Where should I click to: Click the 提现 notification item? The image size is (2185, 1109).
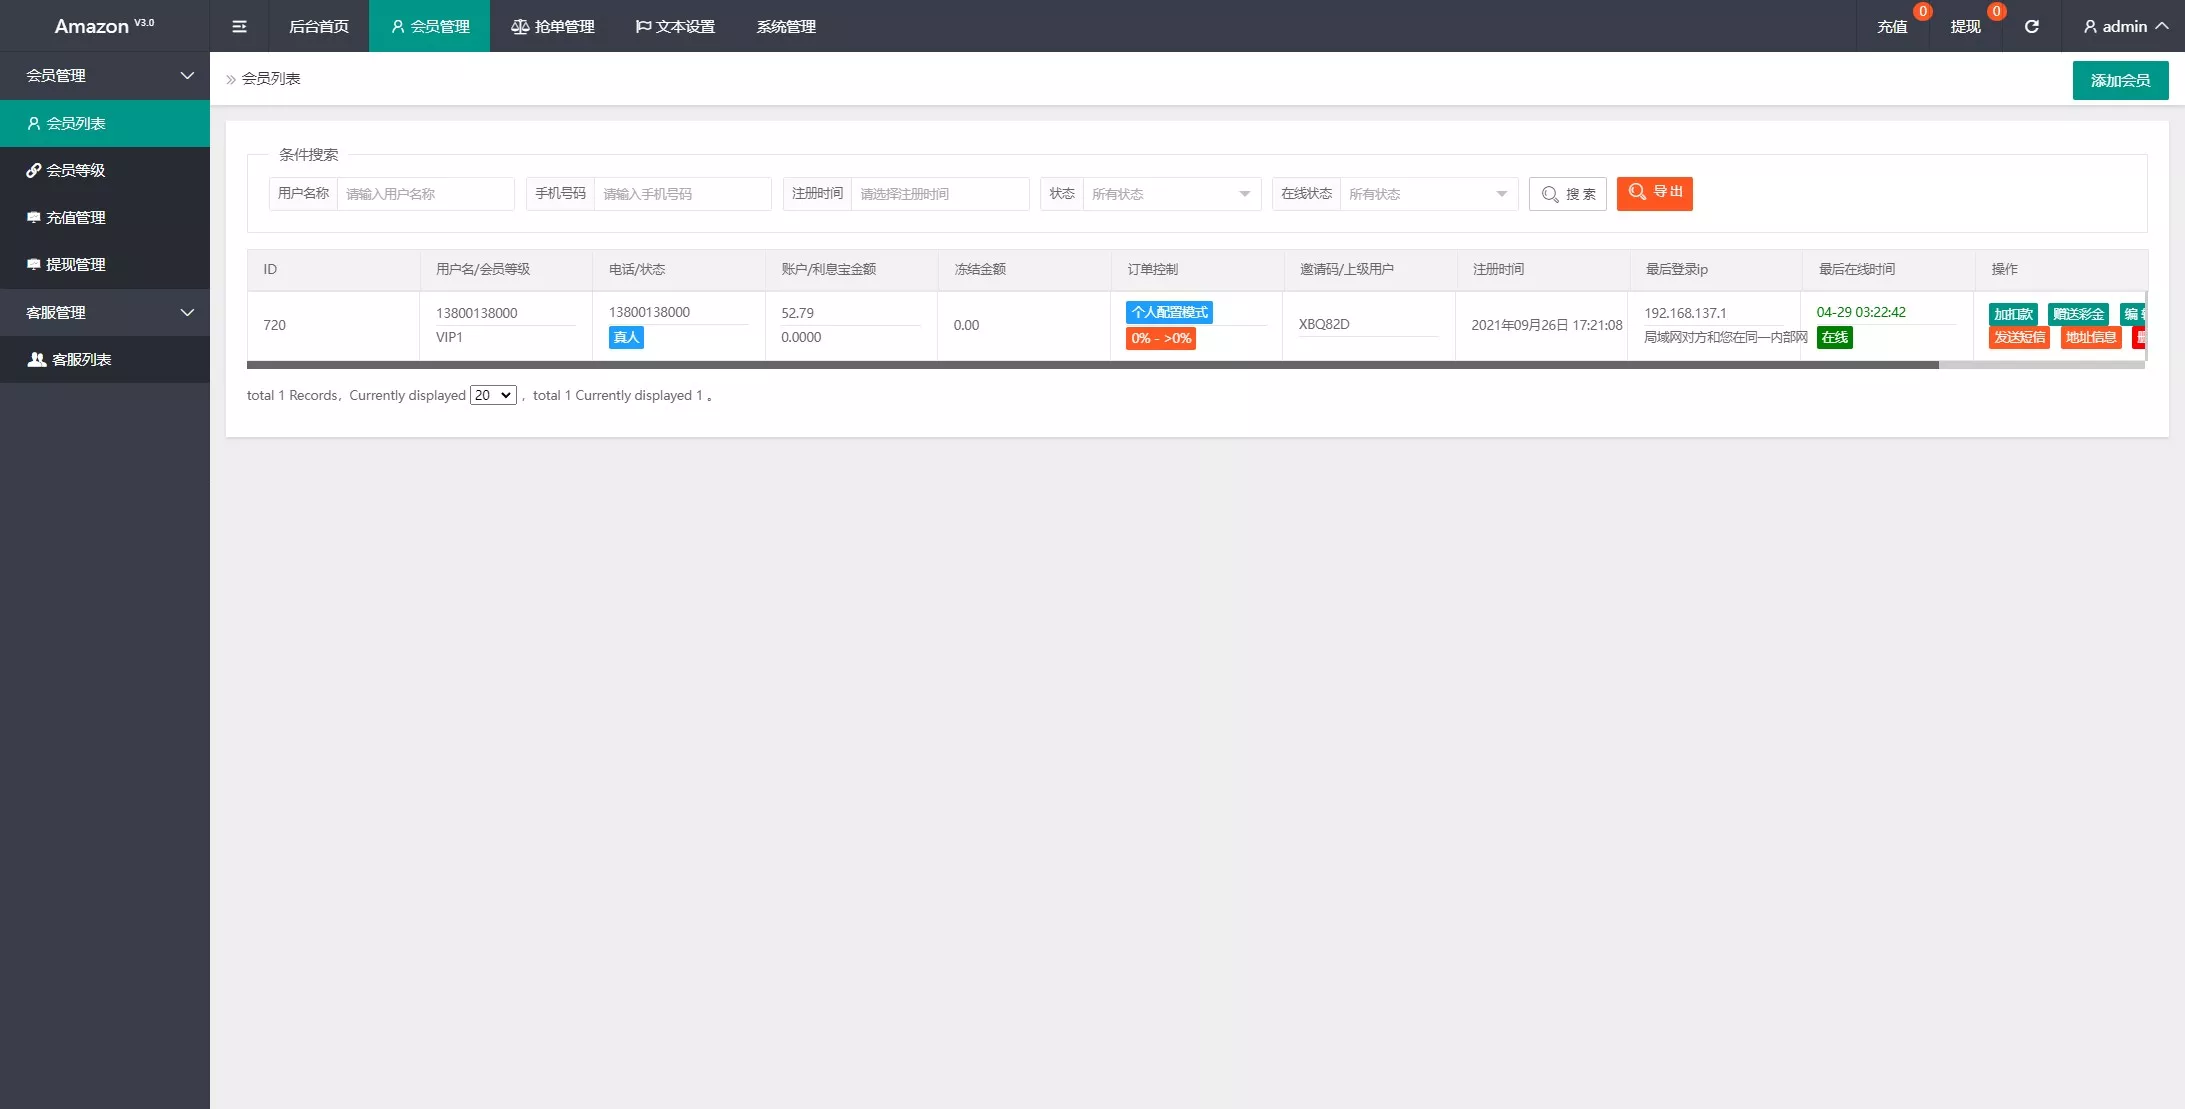point(1965,26)
